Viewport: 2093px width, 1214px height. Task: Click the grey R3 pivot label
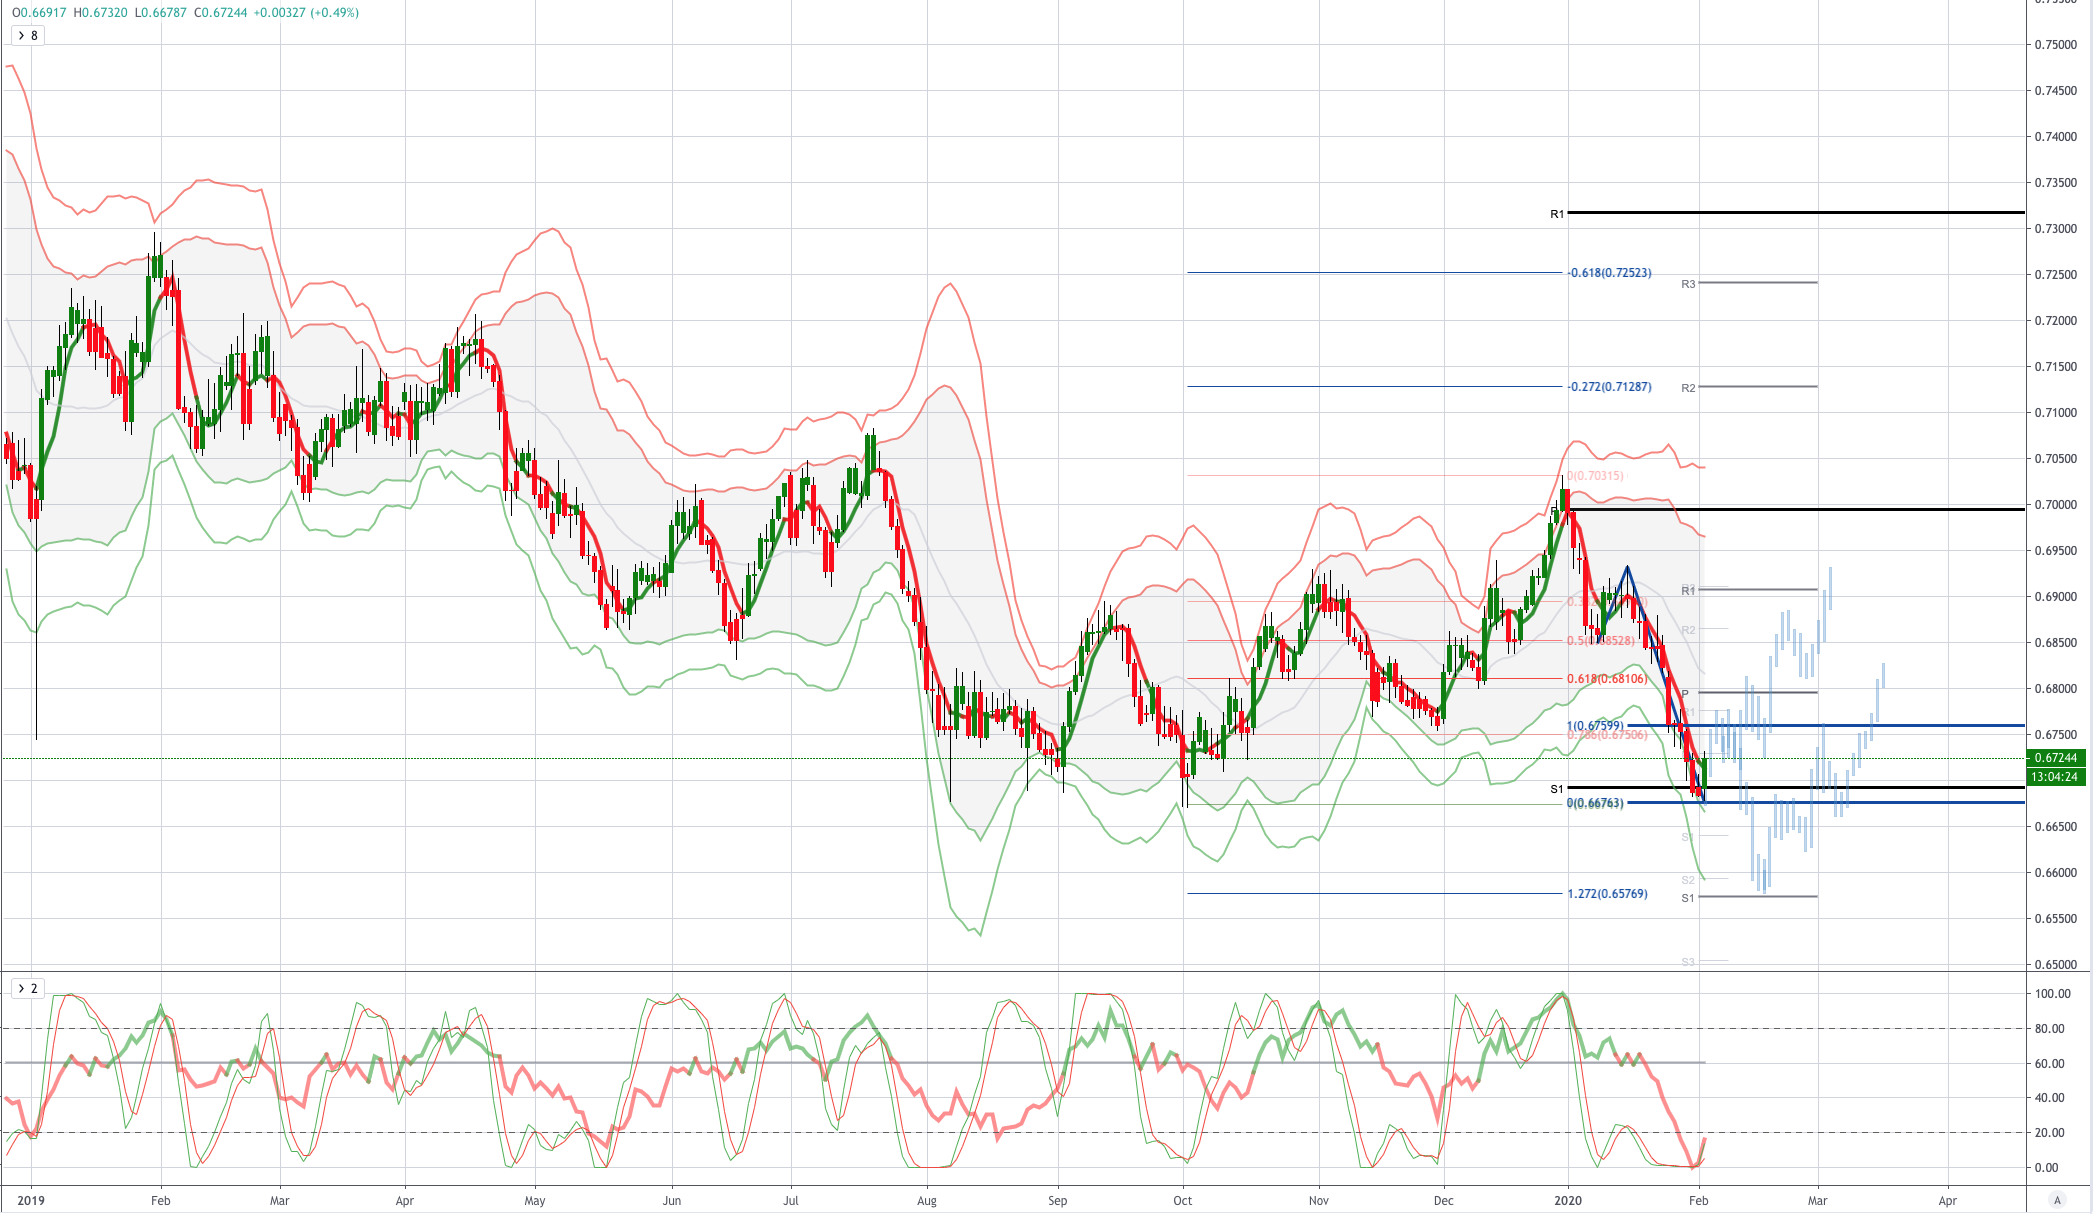(x=1688, y=284)
